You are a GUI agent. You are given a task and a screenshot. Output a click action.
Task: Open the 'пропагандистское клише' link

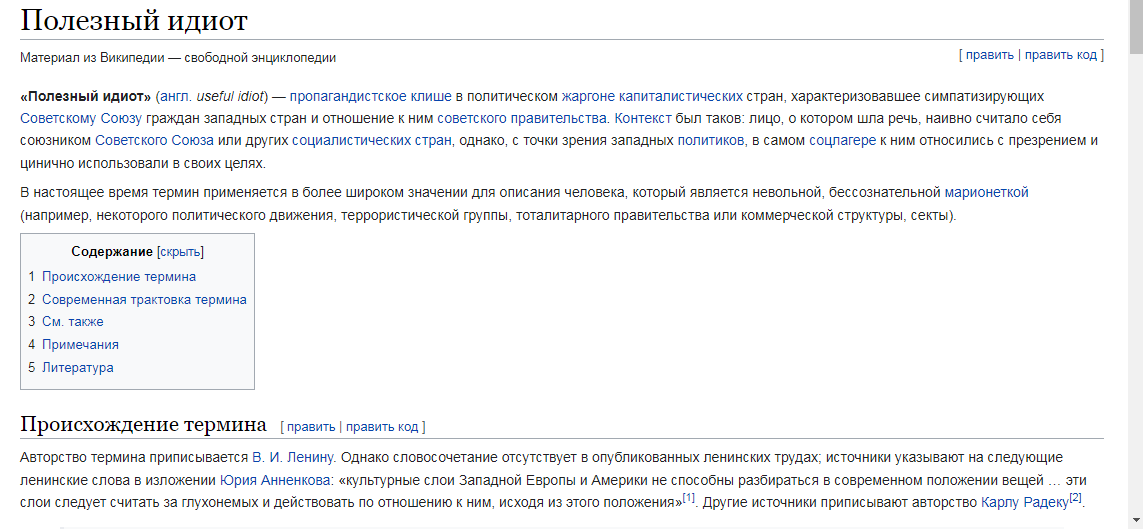pos(371,96)
